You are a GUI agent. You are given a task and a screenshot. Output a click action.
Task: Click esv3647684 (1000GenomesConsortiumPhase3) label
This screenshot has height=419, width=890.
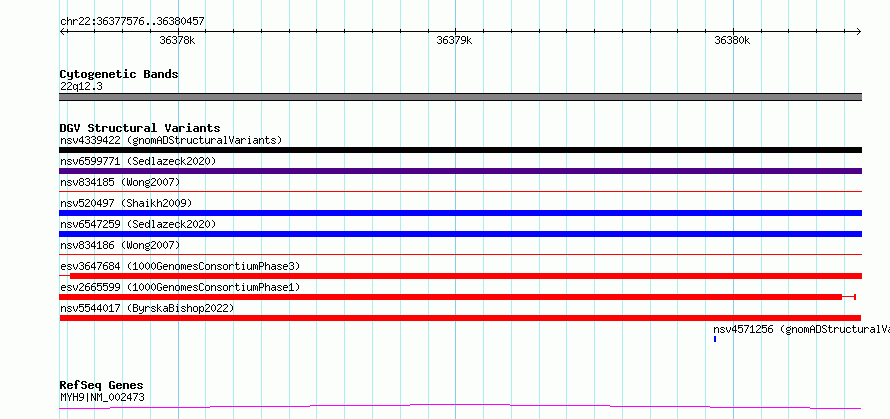tap(180, 266)
